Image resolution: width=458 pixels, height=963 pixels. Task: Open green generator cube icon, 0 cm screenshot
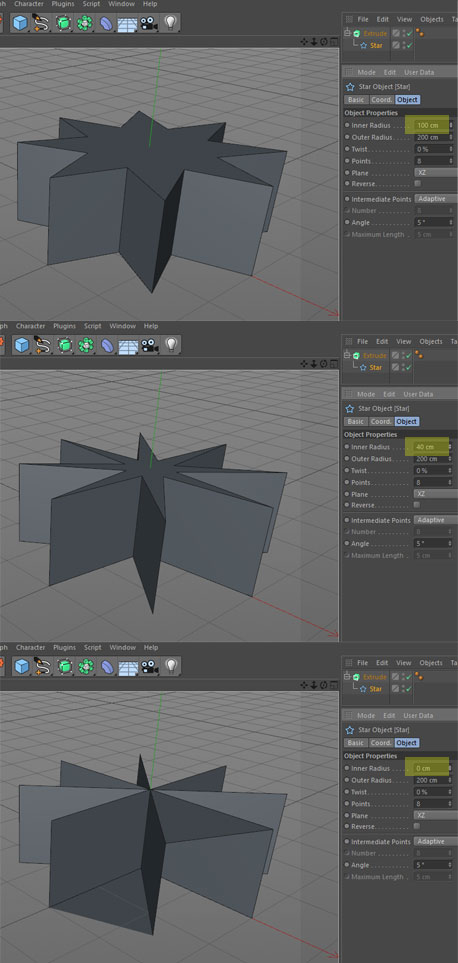64,666
